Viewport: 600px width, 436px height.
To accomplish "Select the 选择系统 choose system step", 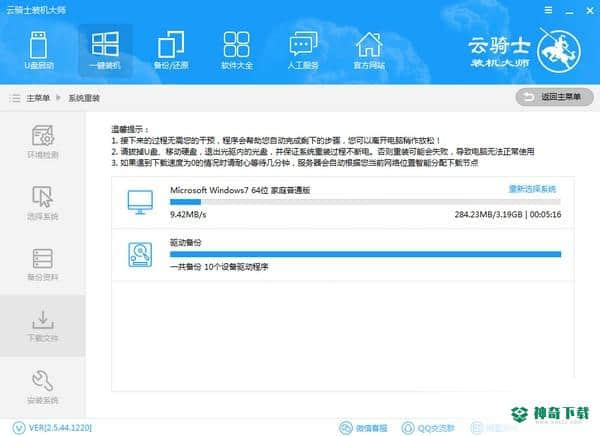I will tap(42, 203).
